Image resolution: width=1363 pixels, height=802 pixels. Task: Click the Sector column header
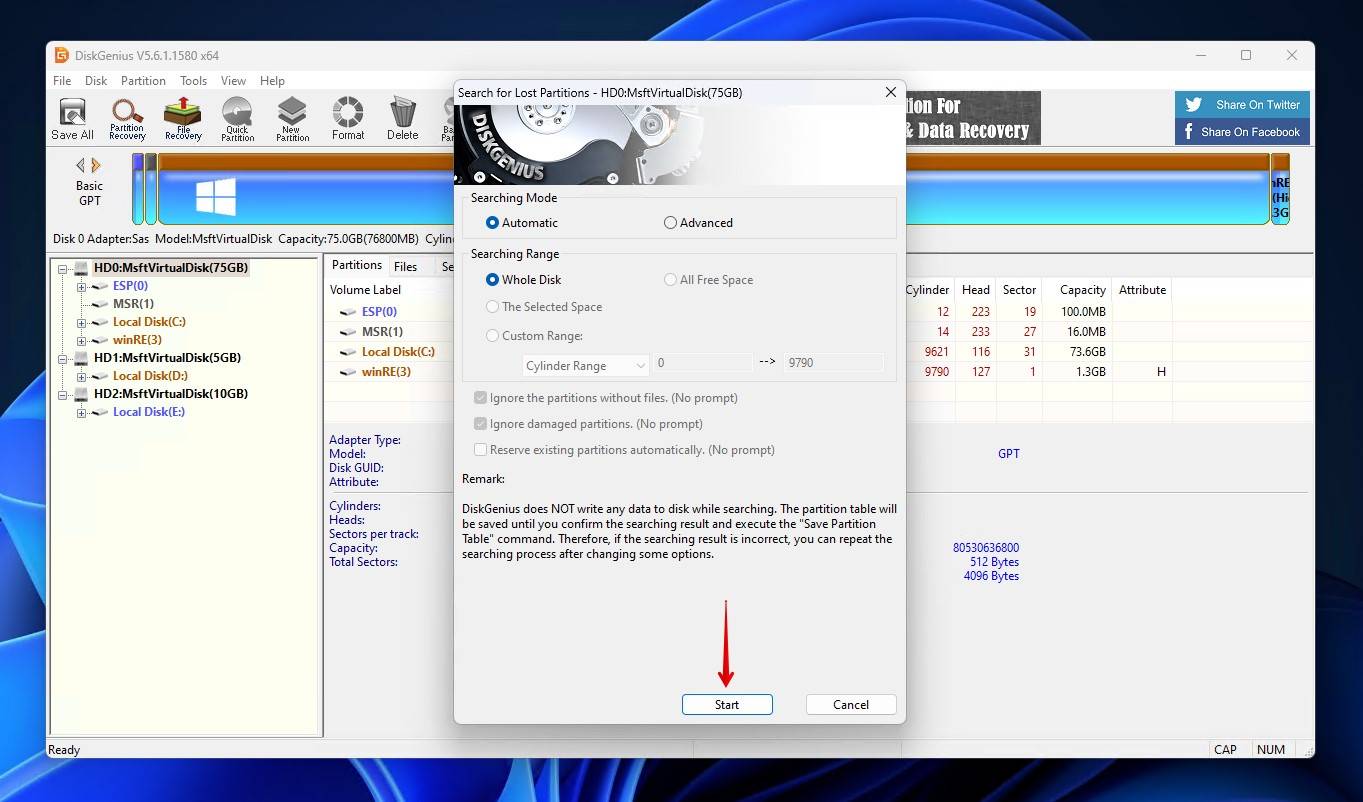[1019, 290]
